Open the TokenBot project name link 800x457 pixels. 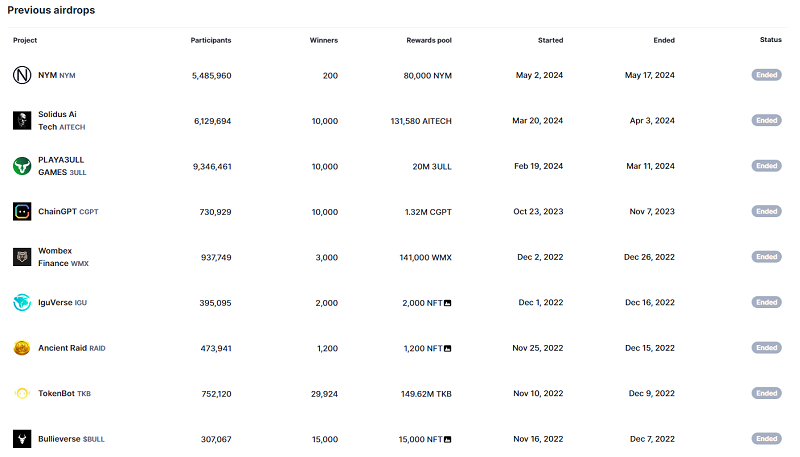pos(56,393)
